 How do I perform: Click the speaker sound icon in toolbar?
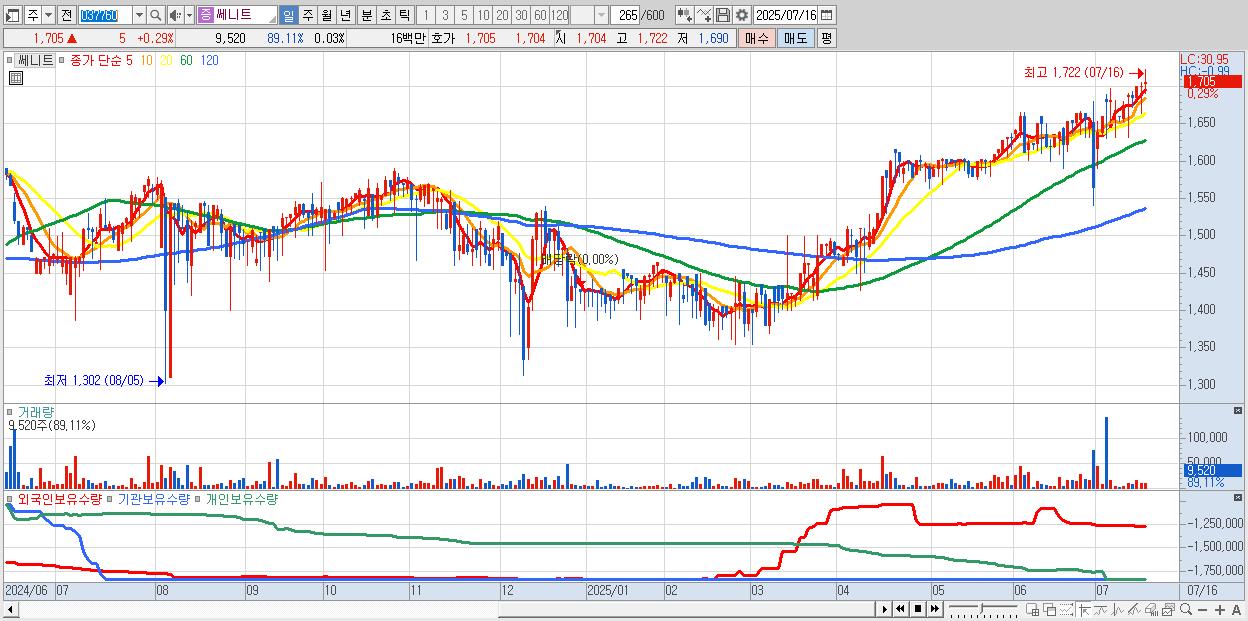(175, 15)
